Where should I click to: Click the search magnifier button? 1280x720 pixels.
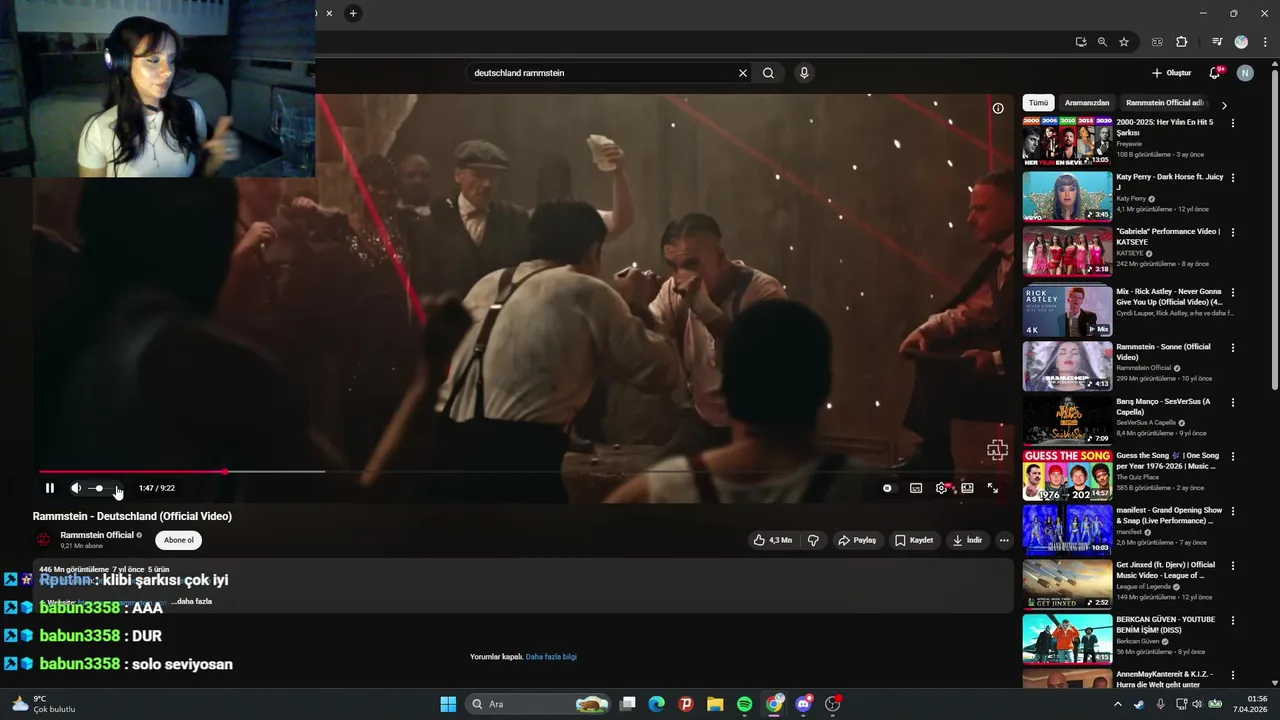(768, 73)
